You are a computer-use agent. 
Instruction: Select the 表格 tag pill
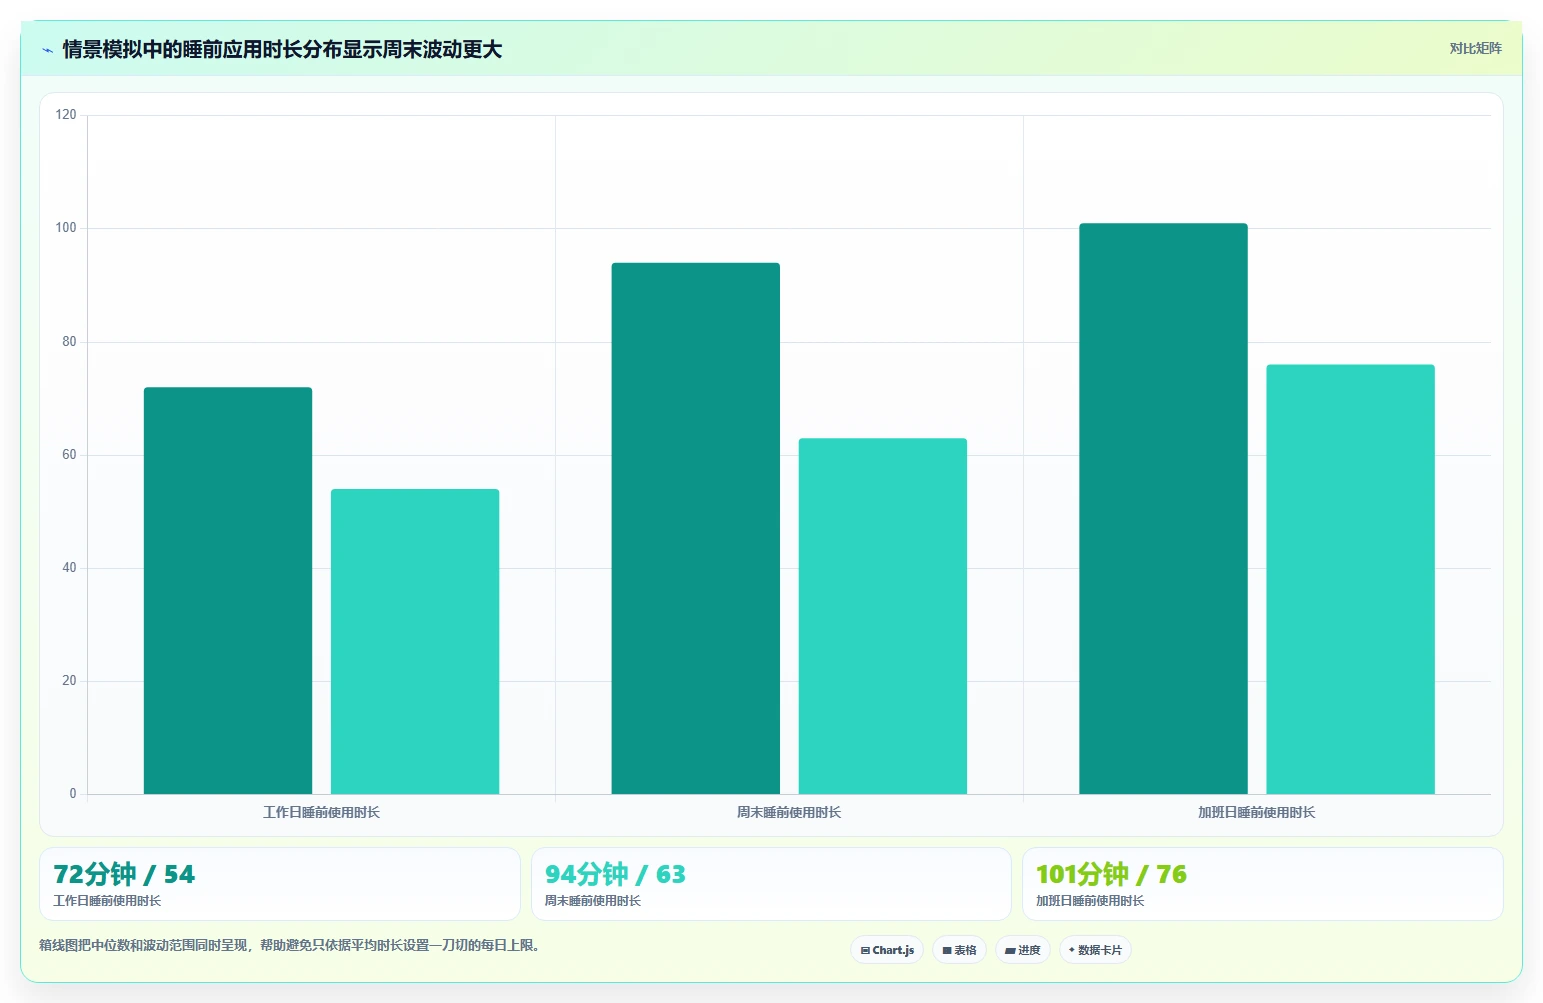(959, 950)
